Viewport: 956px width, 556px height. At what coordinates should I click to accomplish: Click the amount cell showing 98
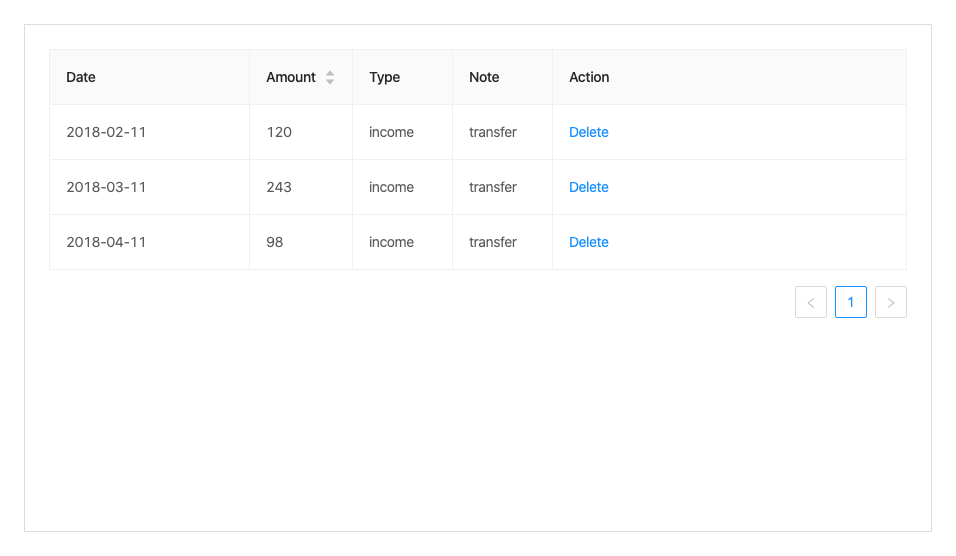275,242
